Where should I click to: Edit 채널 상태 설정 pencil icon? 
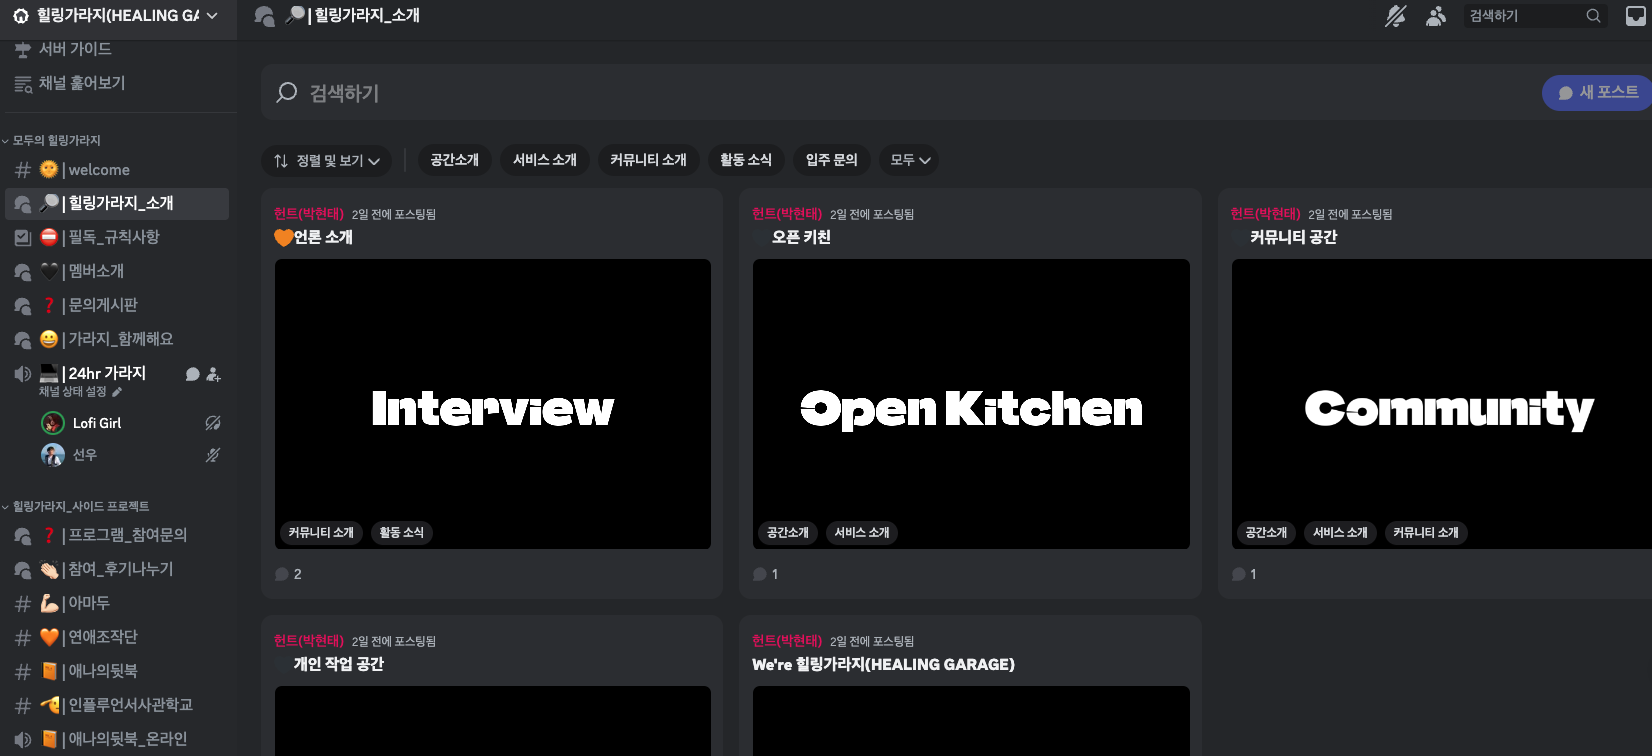[x=117, y=392]
